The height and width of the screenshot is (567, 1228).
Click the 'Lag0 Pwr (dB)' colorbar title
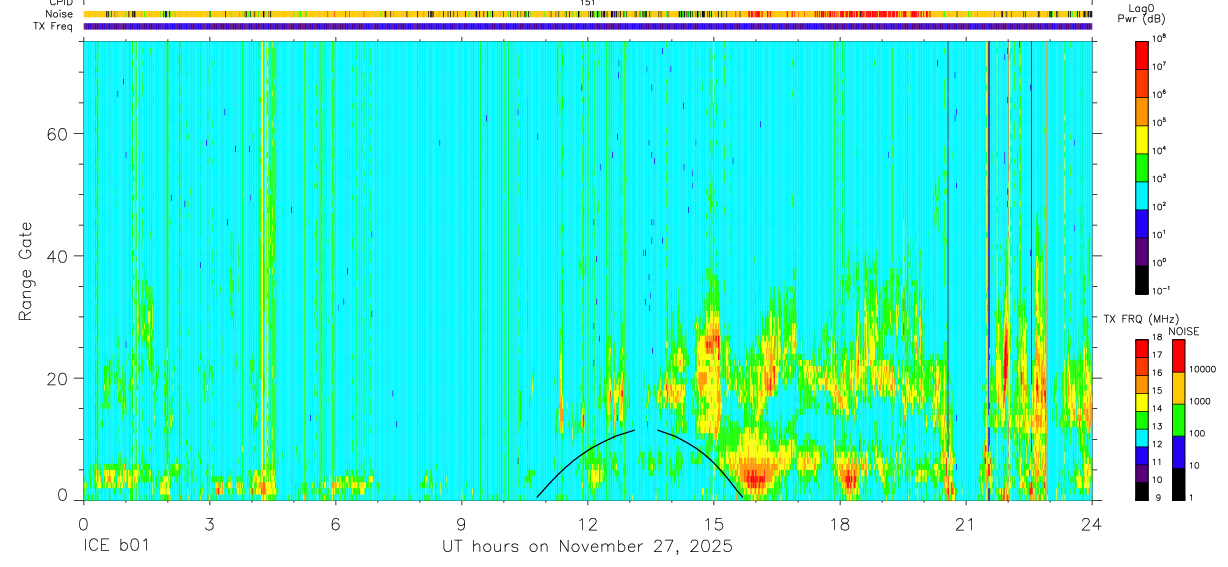tap(1141, 13)
